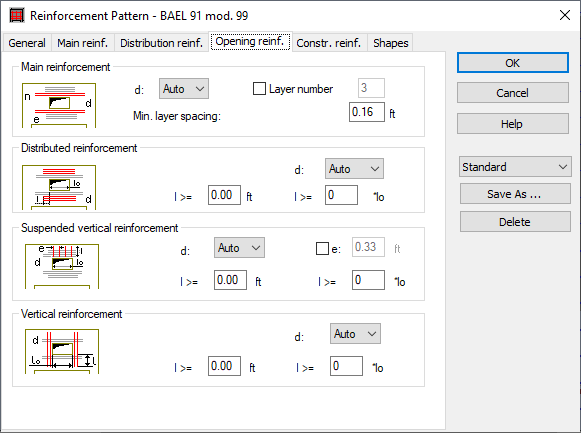Click the red reinforcement app icon in title bar
This screenshot has width=581, height=433.
pos(17,16)
